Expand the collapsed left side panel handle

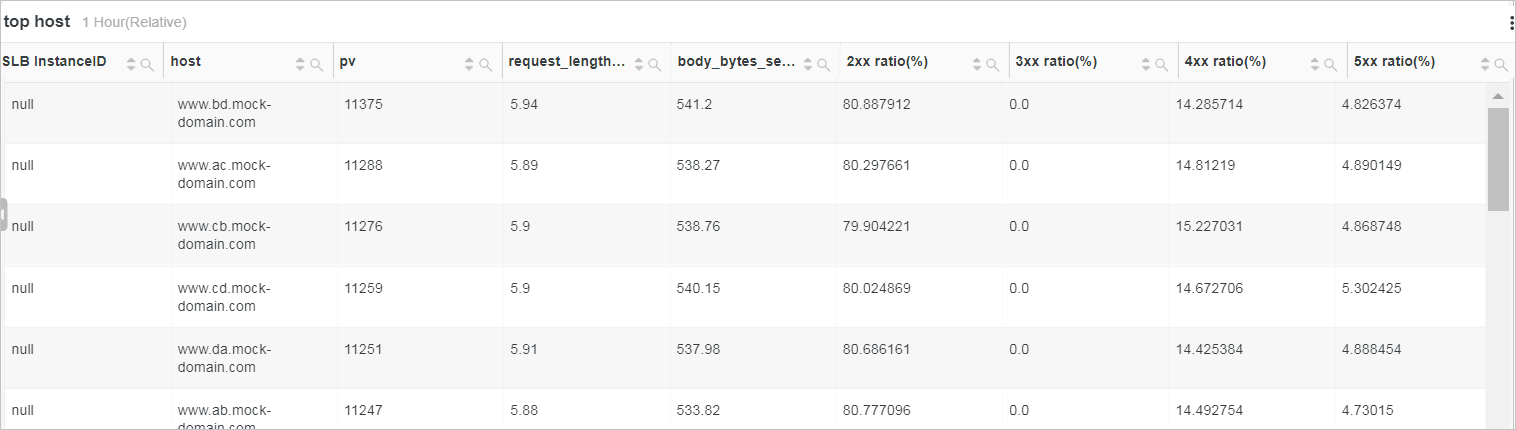point(4,214)
